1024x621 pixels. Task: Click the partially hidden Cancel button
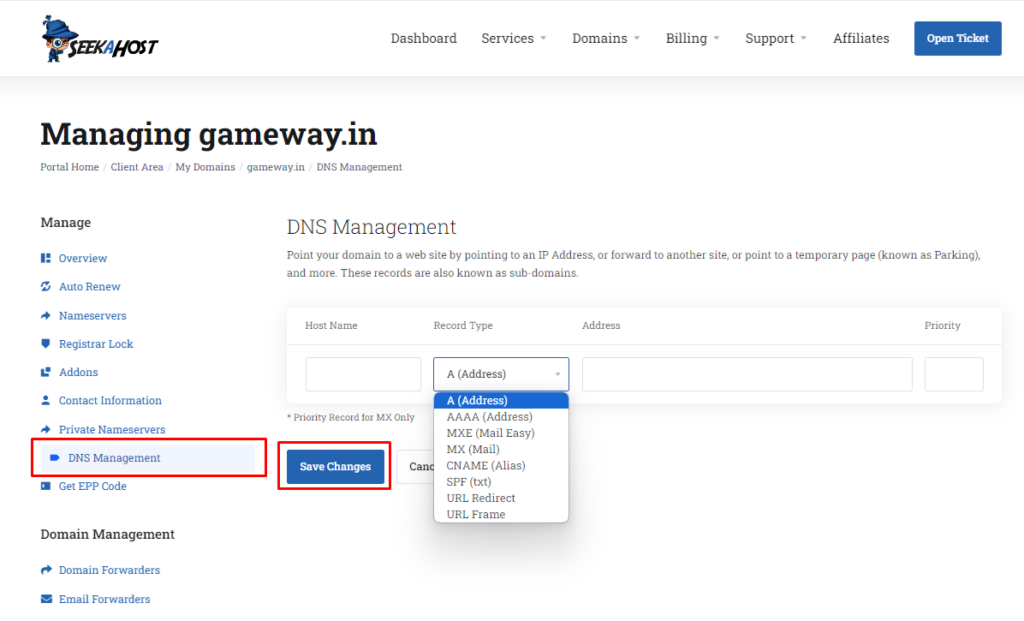point(415,466)
